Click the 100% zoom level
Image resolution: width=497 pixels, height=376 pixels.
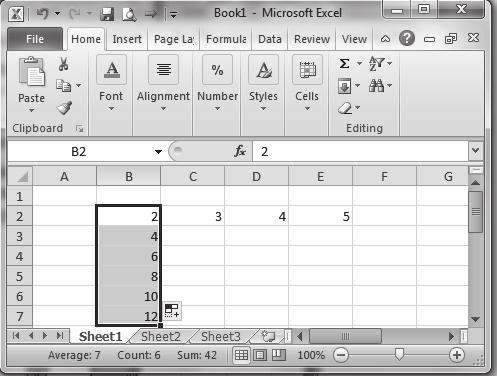point(311,355)
